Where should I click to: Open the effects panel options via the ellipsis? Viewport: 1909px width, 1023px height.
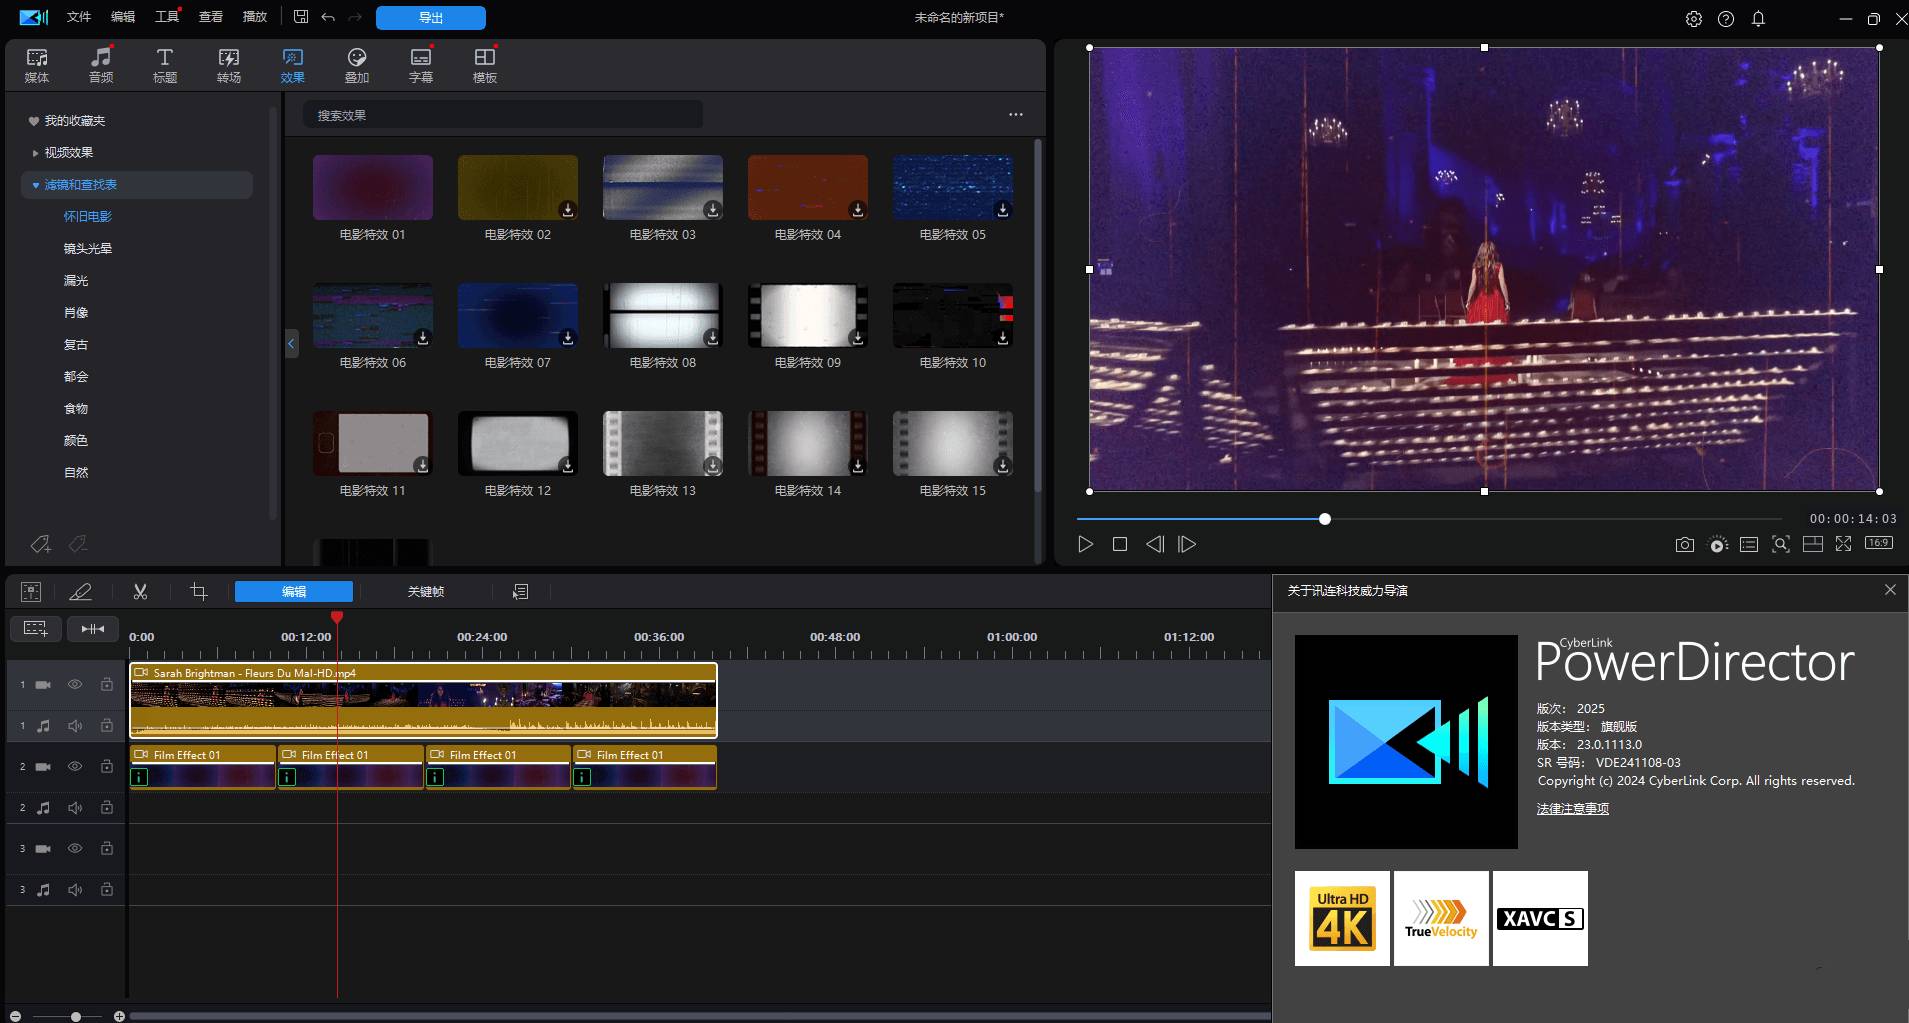tap(1015, 114)
